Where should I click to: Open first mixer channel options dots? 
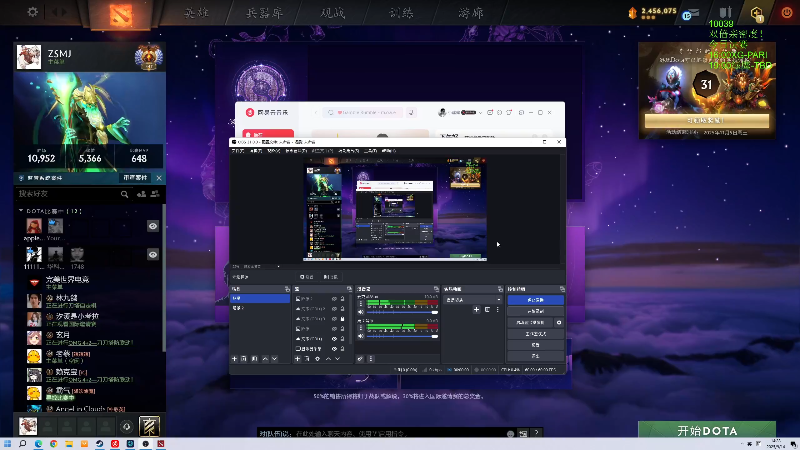tap(361, 304)
